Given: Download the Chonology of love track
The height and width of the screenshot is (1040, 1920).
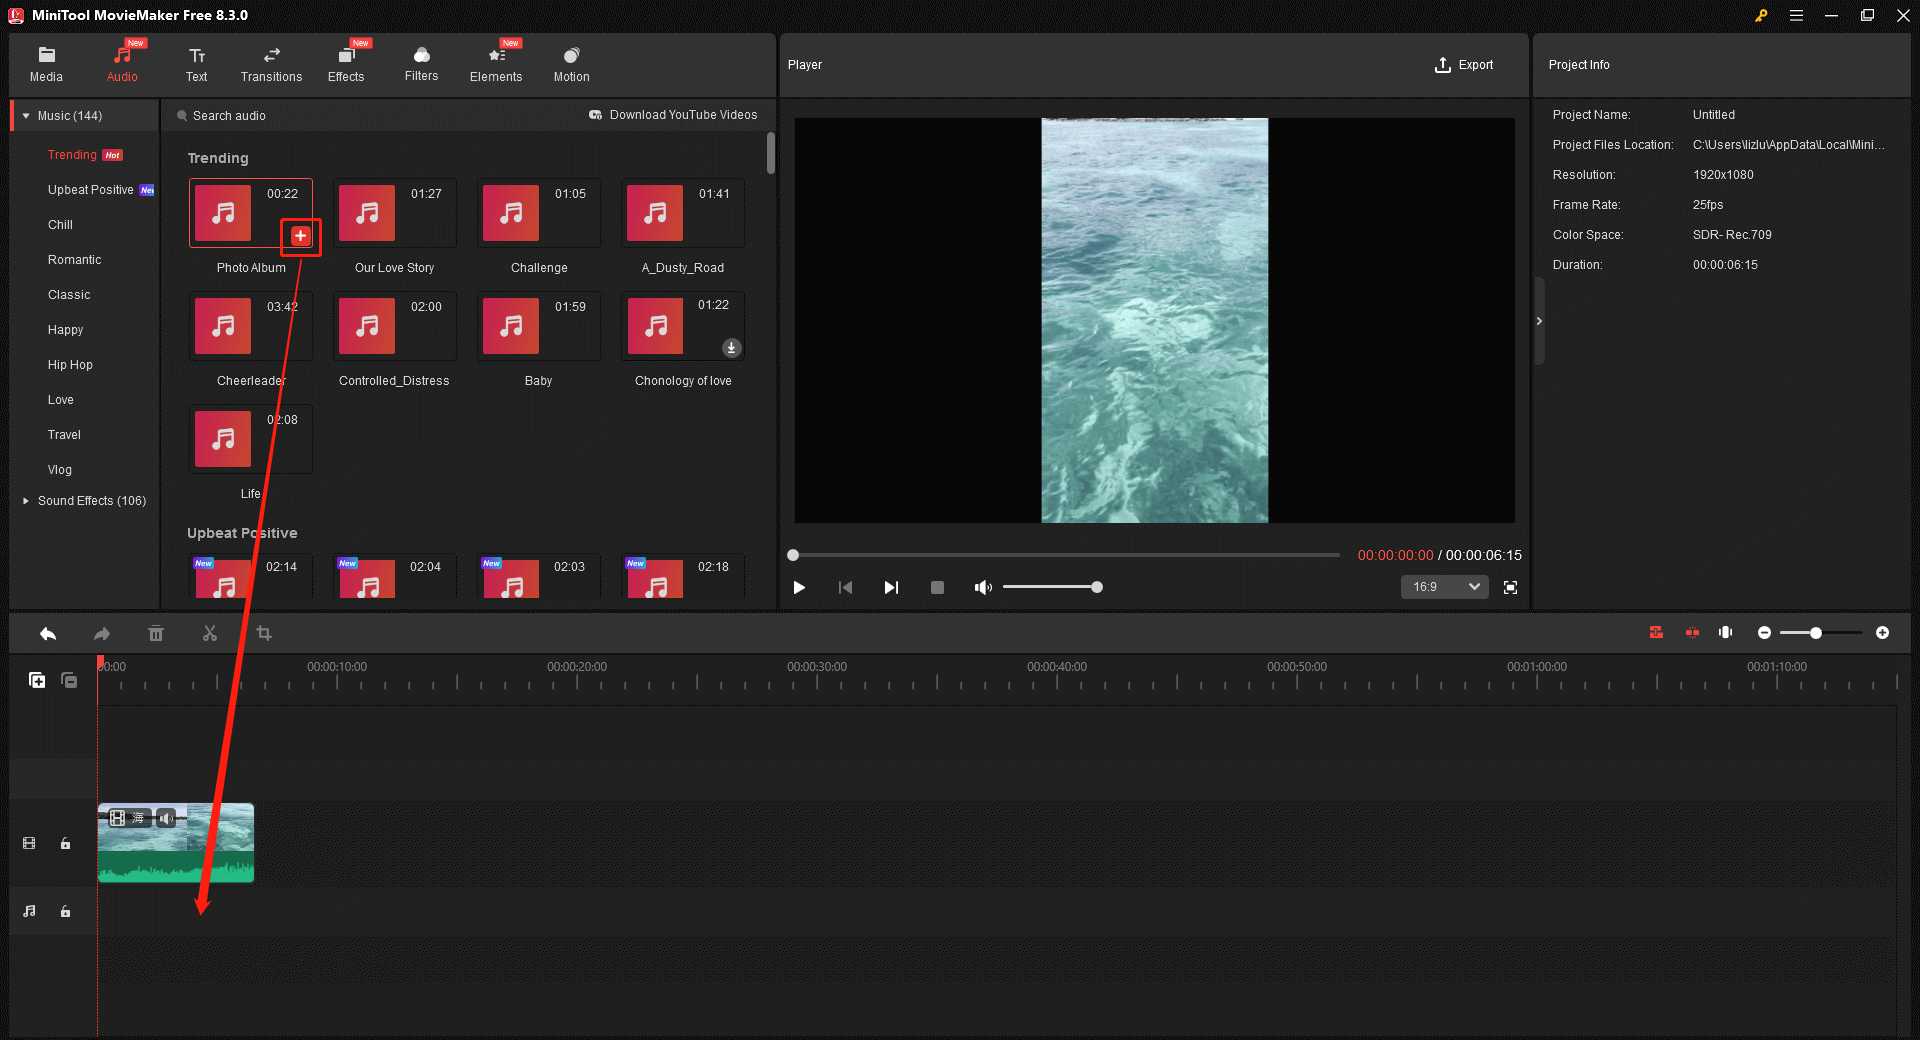Looking at the screenshot, I should click(731, 348).
